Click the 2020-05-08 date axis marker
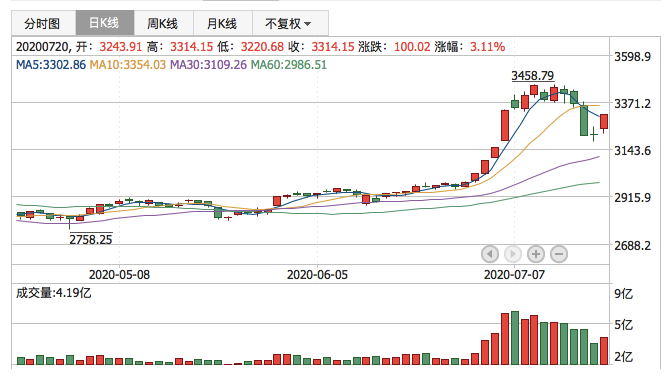Screen dimensions: 670x378 tap(119, 274)
